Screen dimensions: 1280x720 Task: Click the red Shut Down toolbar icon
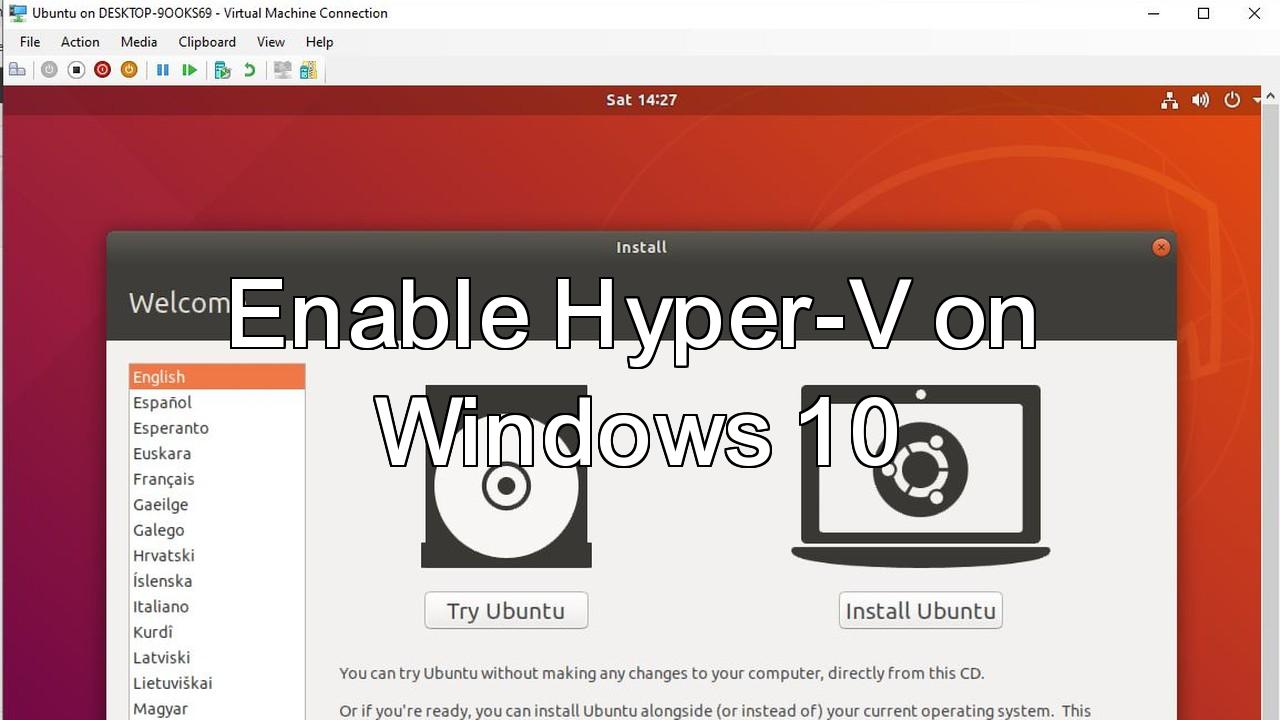coord(102,70)
